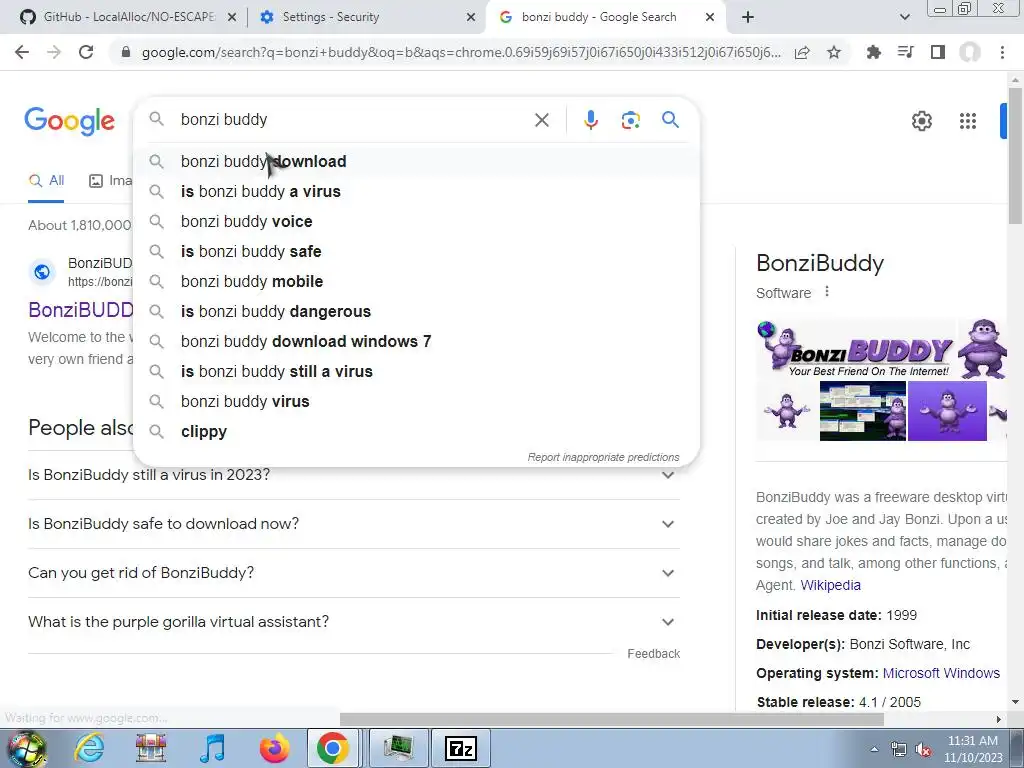Bookmark this page with the star

tap(834, 52)
